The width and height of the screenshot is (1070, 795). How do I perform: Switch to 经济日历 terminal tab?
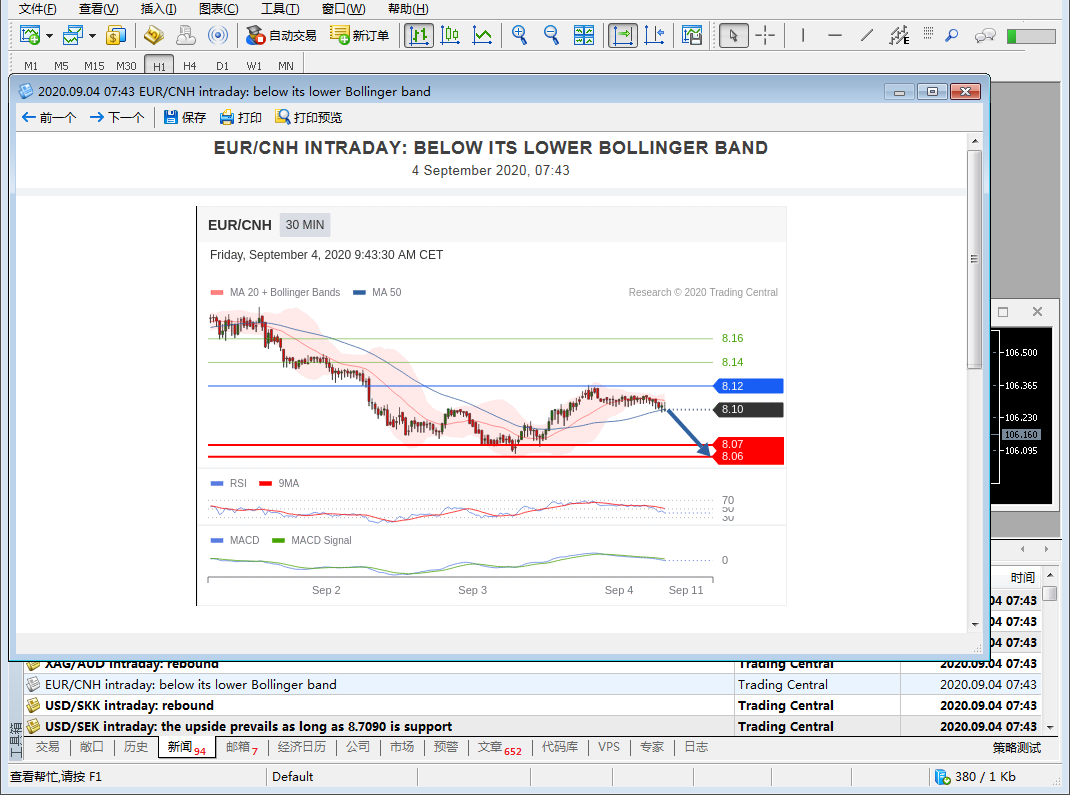coord(302,747)
